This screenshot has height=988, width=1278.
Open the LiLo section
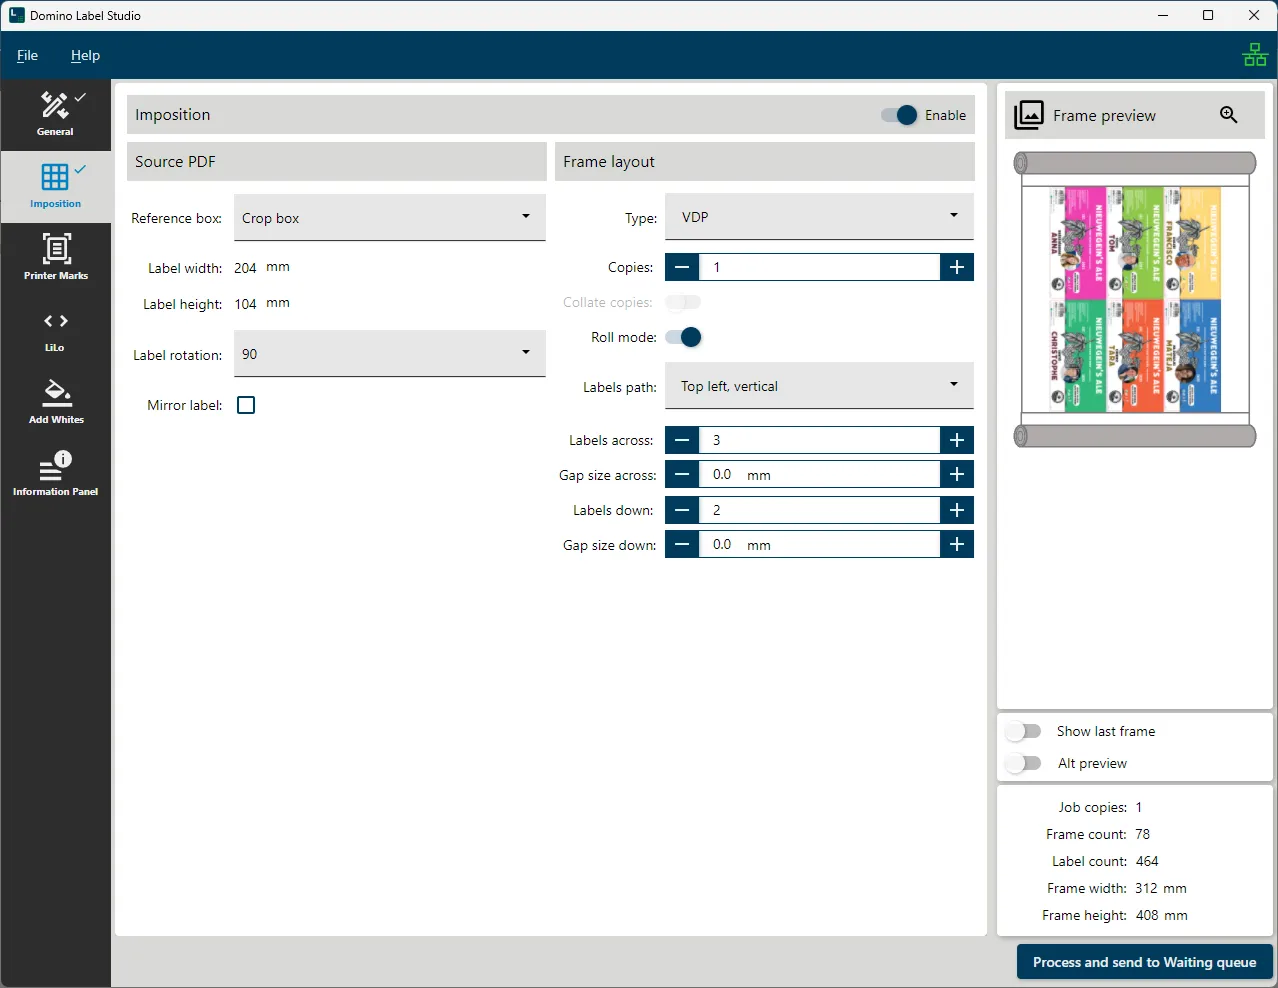click(55, 330)
